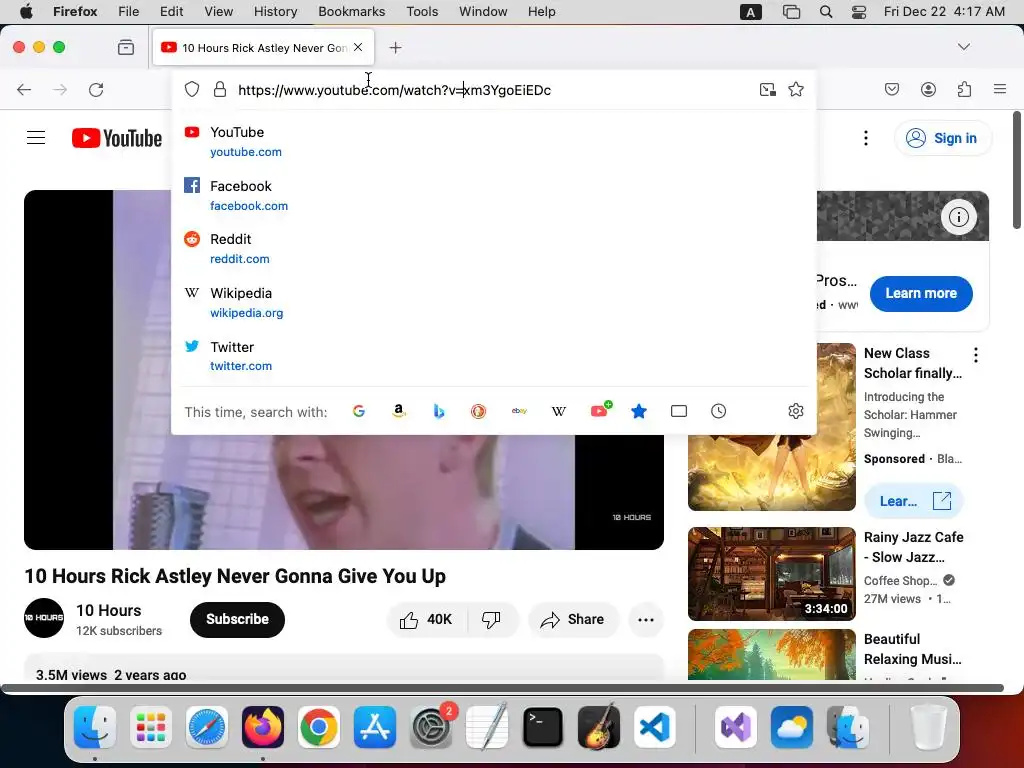Open Control Center in menu bar

858,12
